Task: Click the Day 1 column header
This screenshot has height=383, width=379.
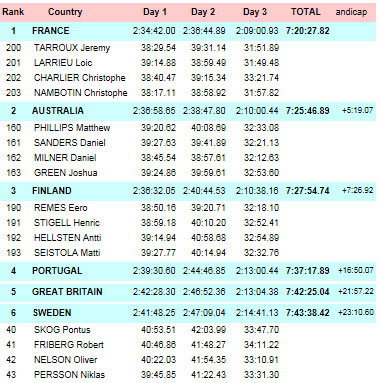Action: pos(155,12)
